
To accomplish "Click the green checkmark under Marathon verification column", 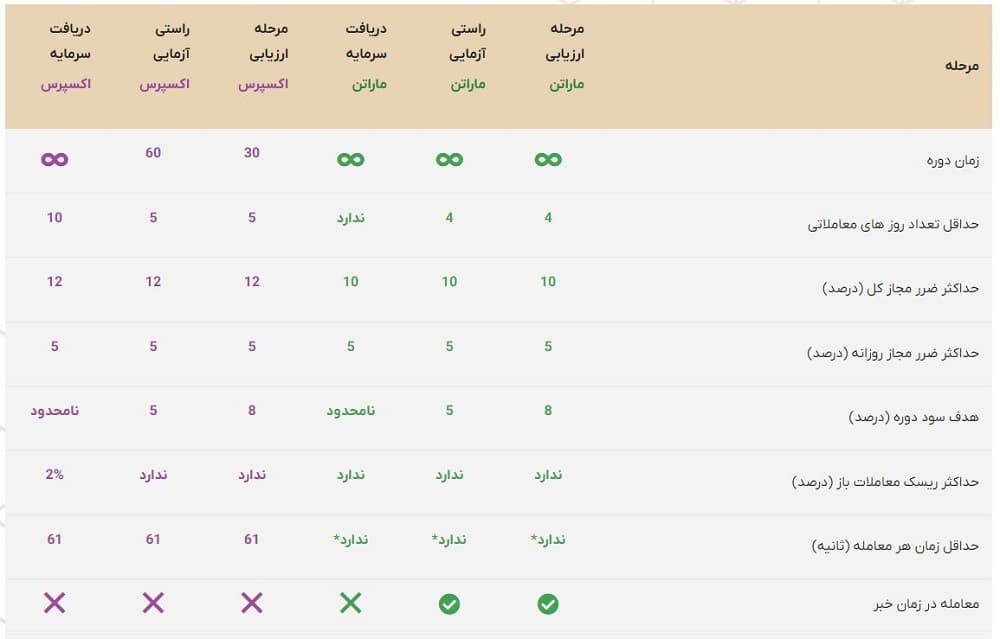I will (x=450, y=604).
